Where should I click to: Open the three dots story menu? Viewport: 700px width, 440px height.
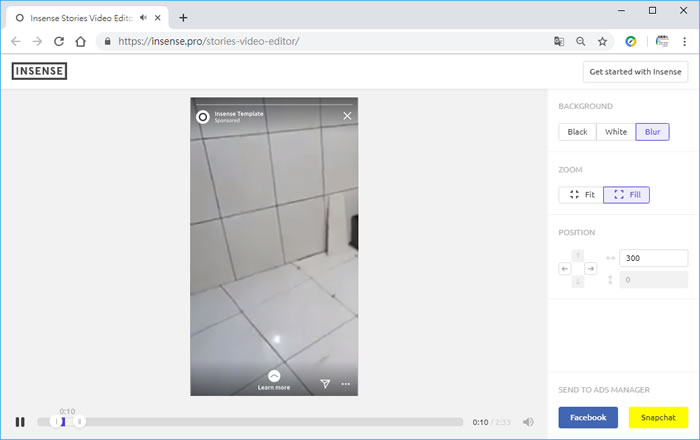(x=346, y=384)
